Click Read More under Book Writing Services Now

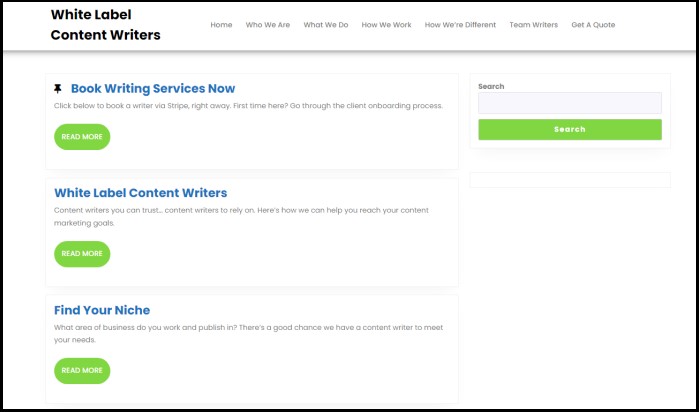(82, 137)
